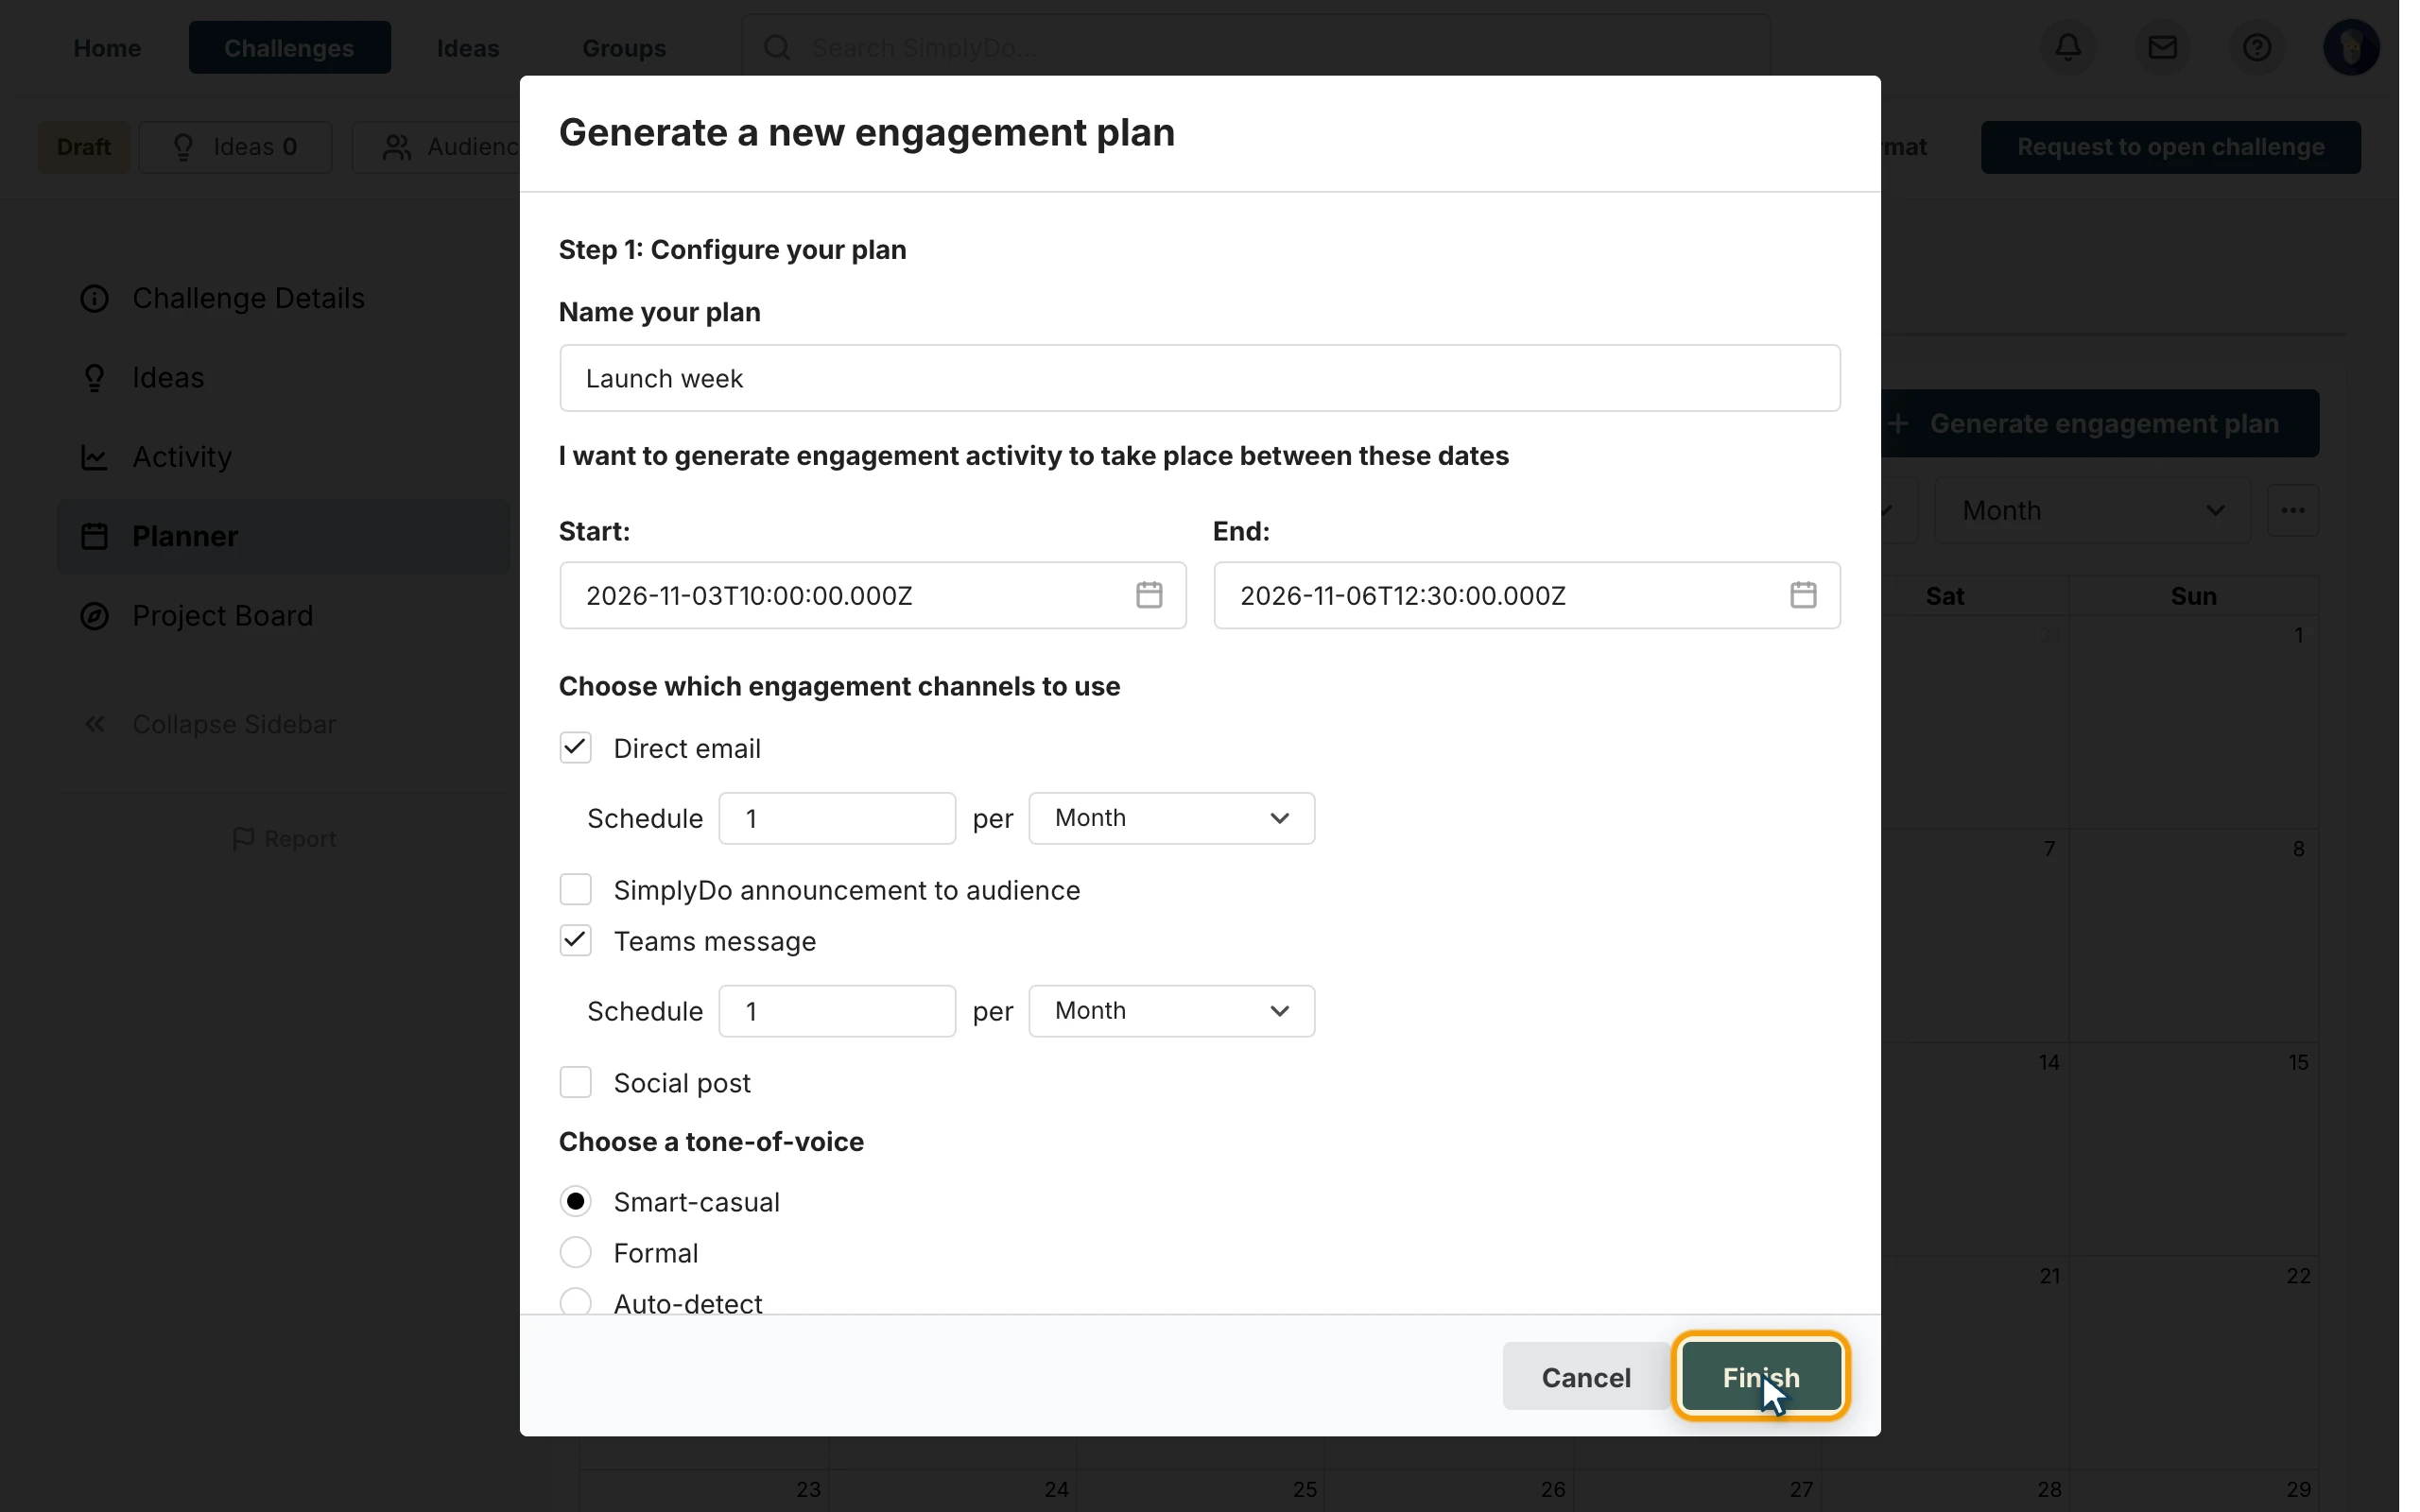
Task: Select the Smart-casual tone radio button
Action: pos(575,1202)
